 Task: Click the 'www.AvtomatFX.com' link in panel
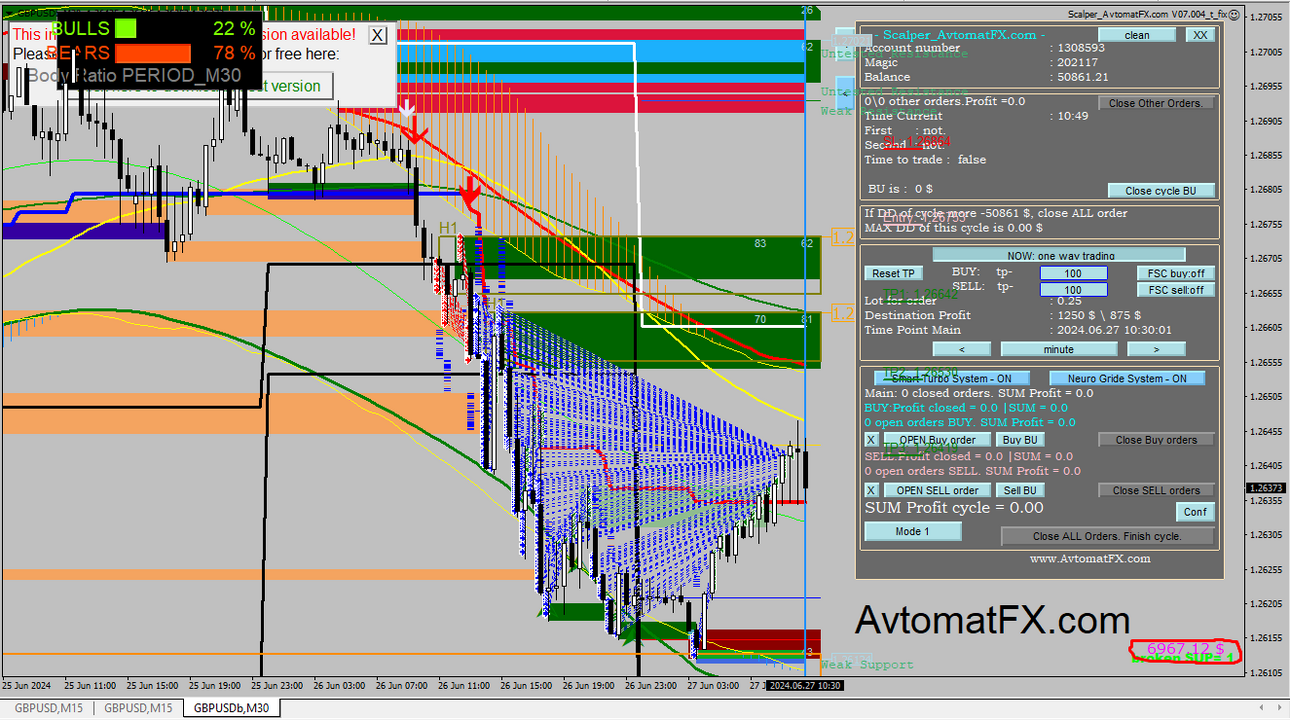click(x=1090, y=559)
